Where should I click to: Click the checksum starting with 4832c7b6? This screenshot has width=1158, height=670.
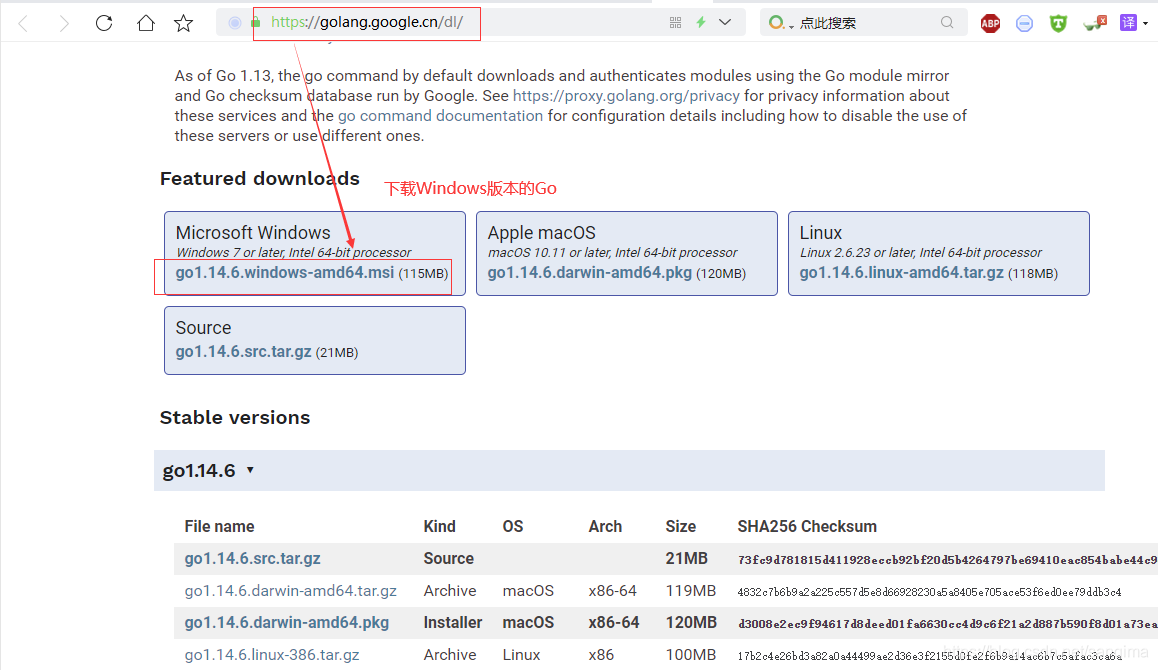click(929, 592)
